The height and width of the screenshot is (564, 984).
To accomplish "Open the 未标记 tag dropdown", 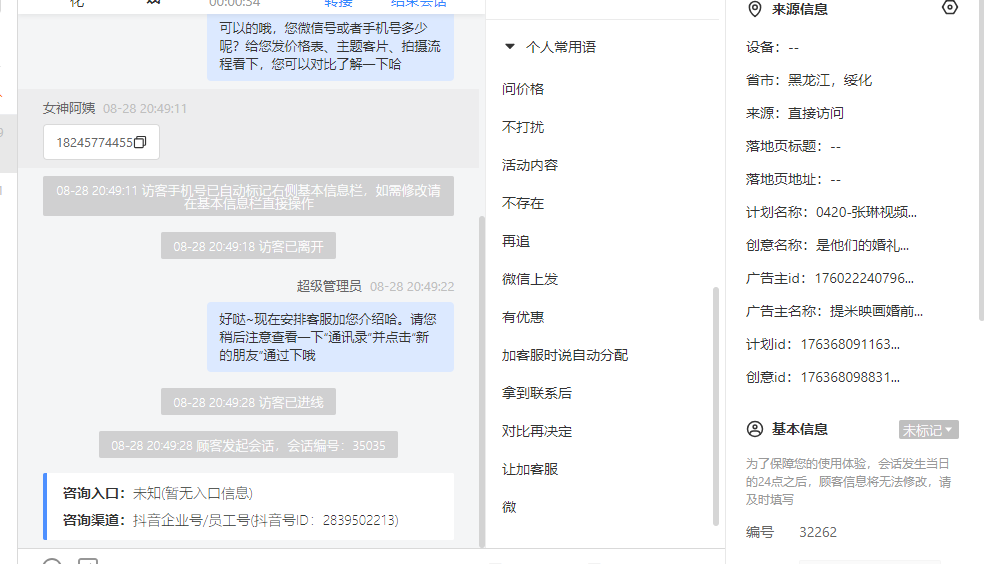I will [928, 430].
